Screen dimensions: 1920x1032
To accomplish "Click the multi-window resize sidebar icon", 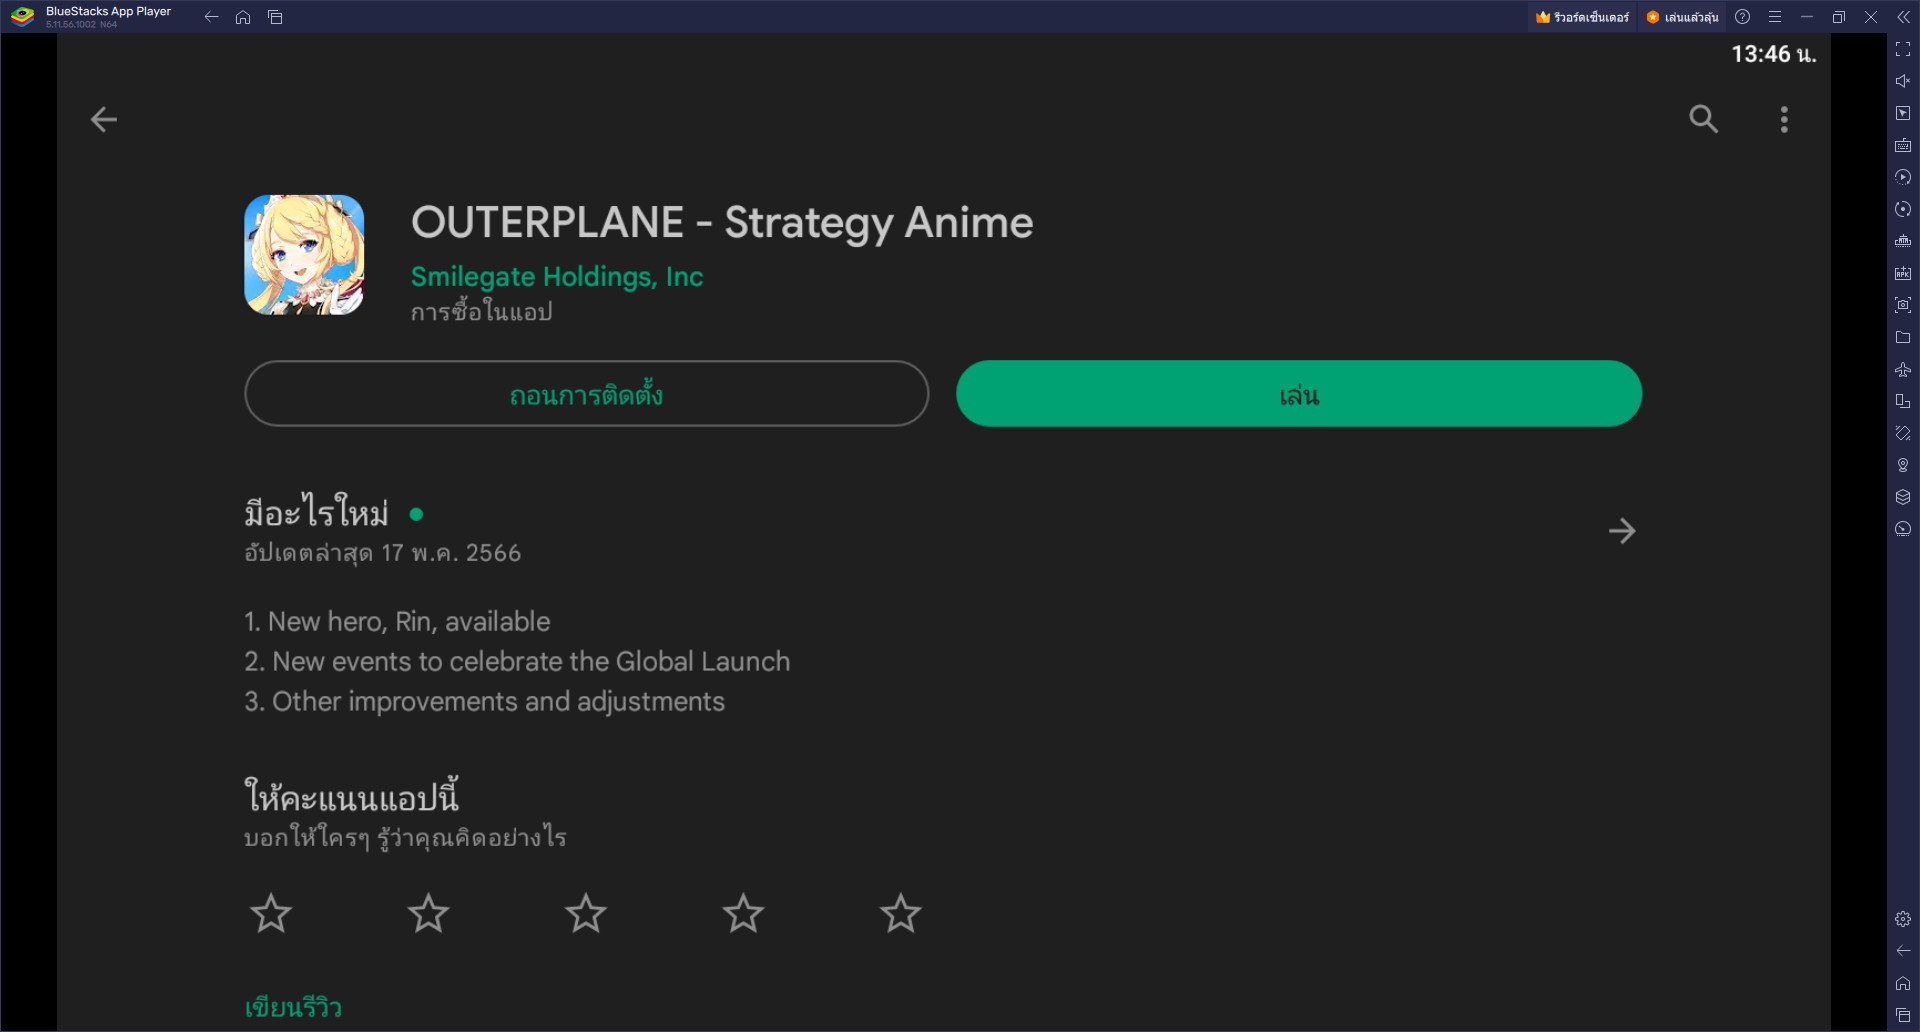I will coord(1903,401).
